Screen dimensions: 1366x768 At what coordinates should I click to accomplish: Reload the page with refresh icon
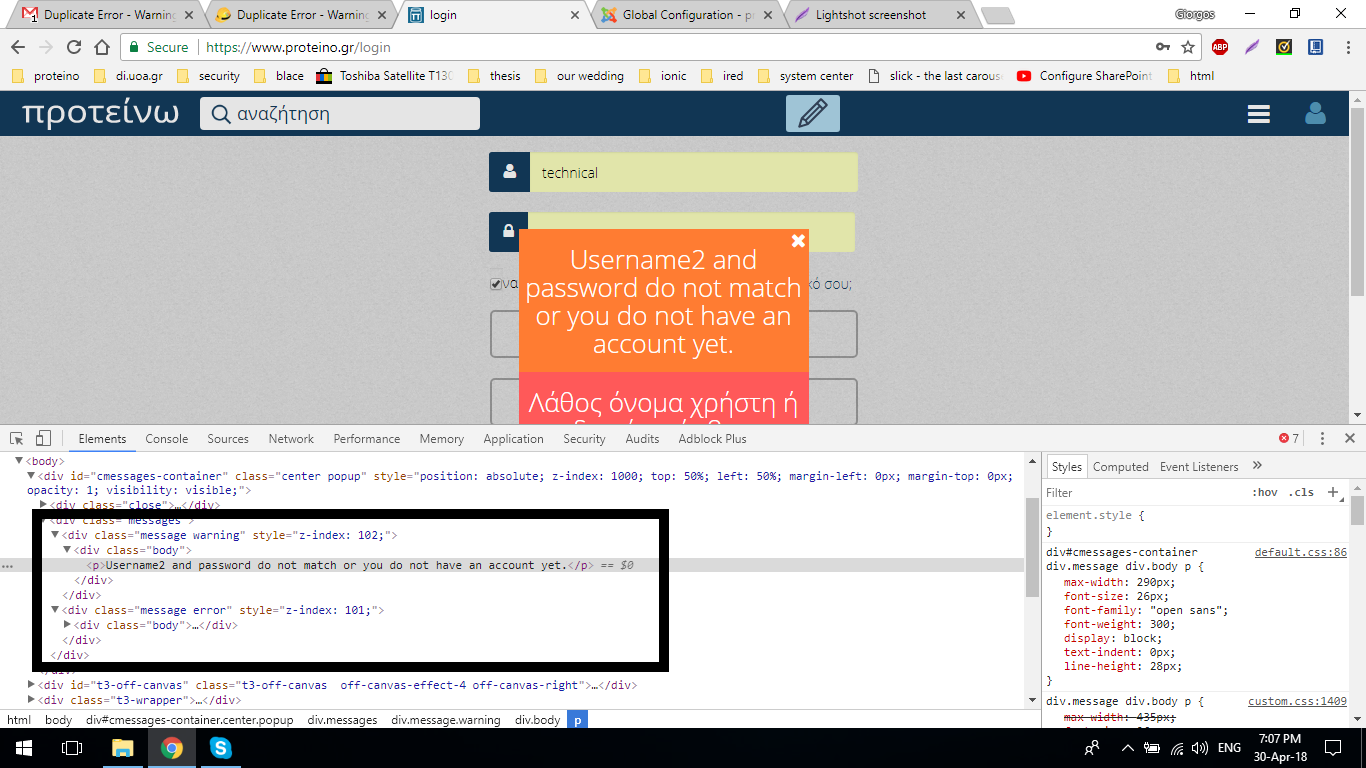[x=74, y=47]
